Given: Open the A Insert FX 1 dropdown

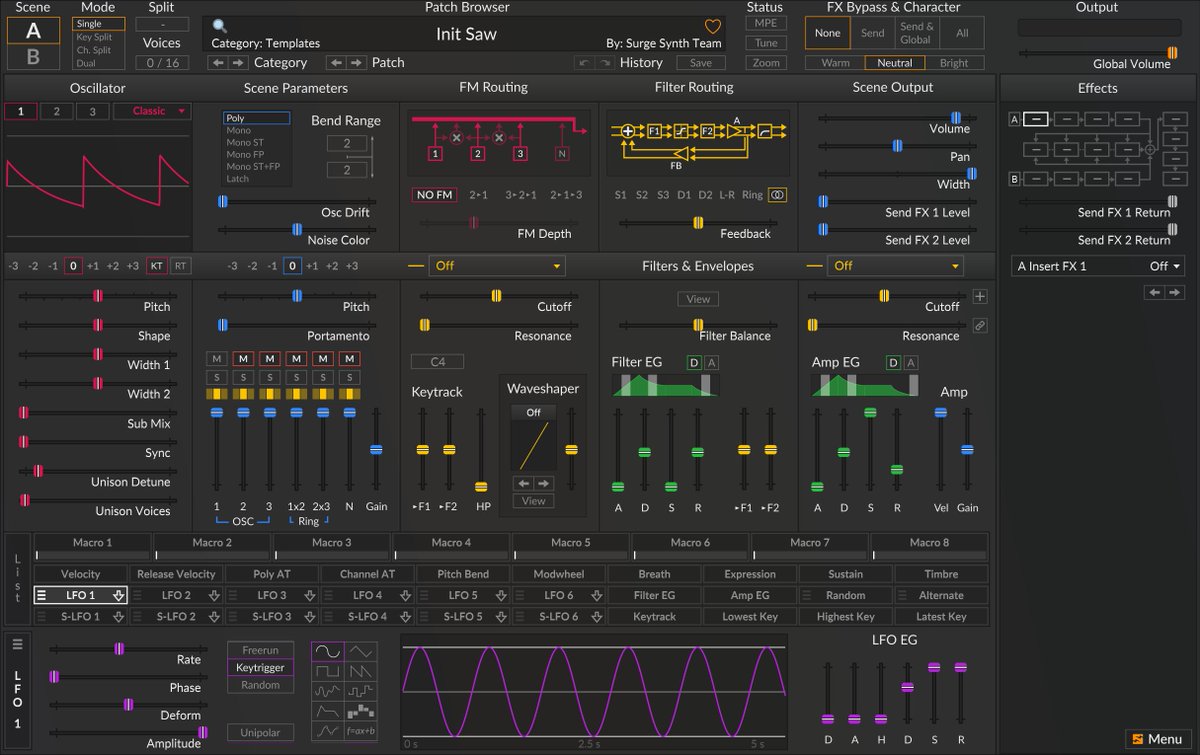Looking at the screenshot, I should pyautogui.click(x=1098, y=266).
